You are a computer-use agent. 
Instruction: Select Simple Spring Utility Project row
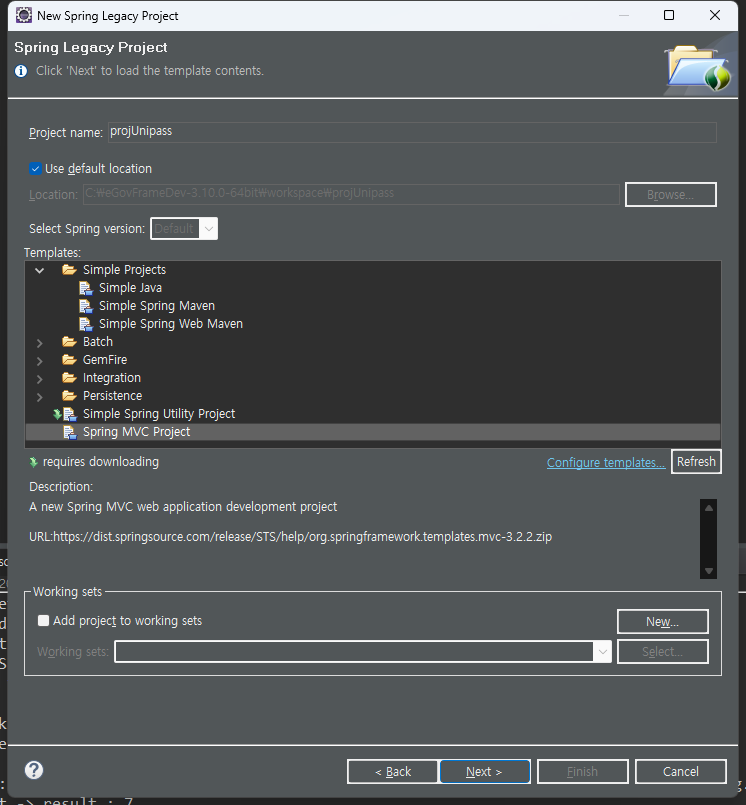373,414
